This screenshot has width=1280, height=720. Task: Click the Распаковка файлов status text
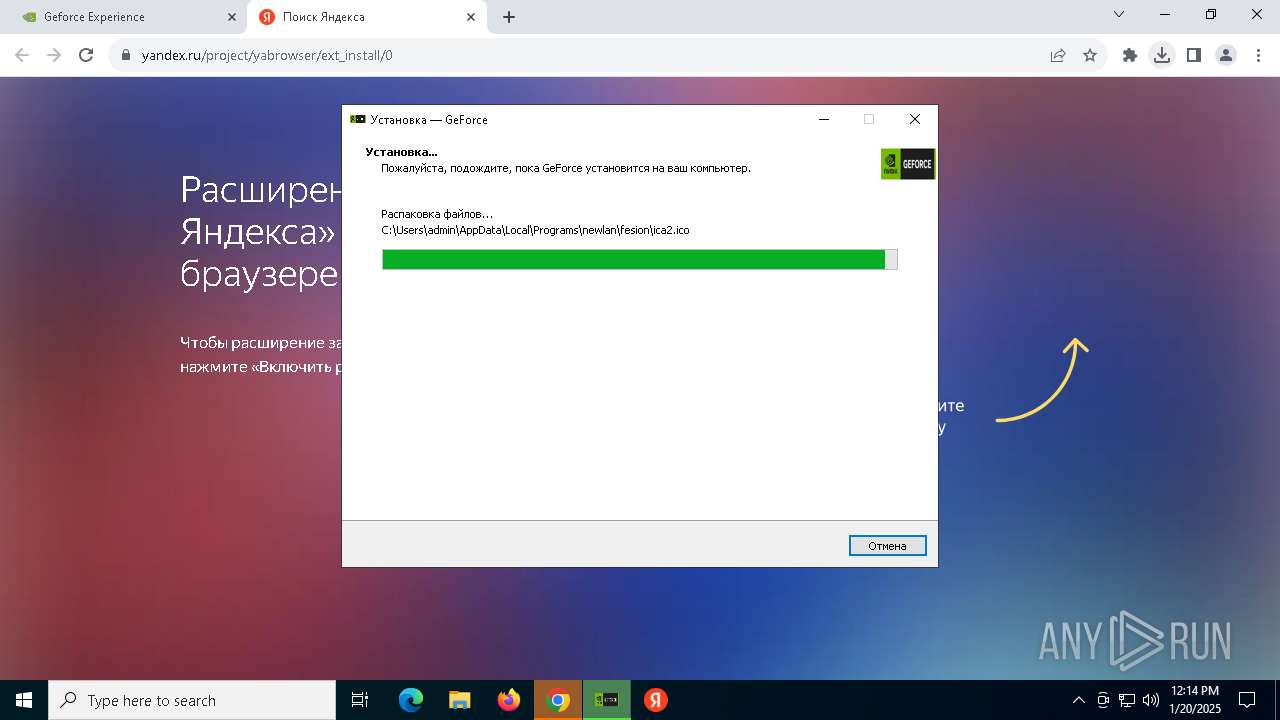tap(437, 214)
